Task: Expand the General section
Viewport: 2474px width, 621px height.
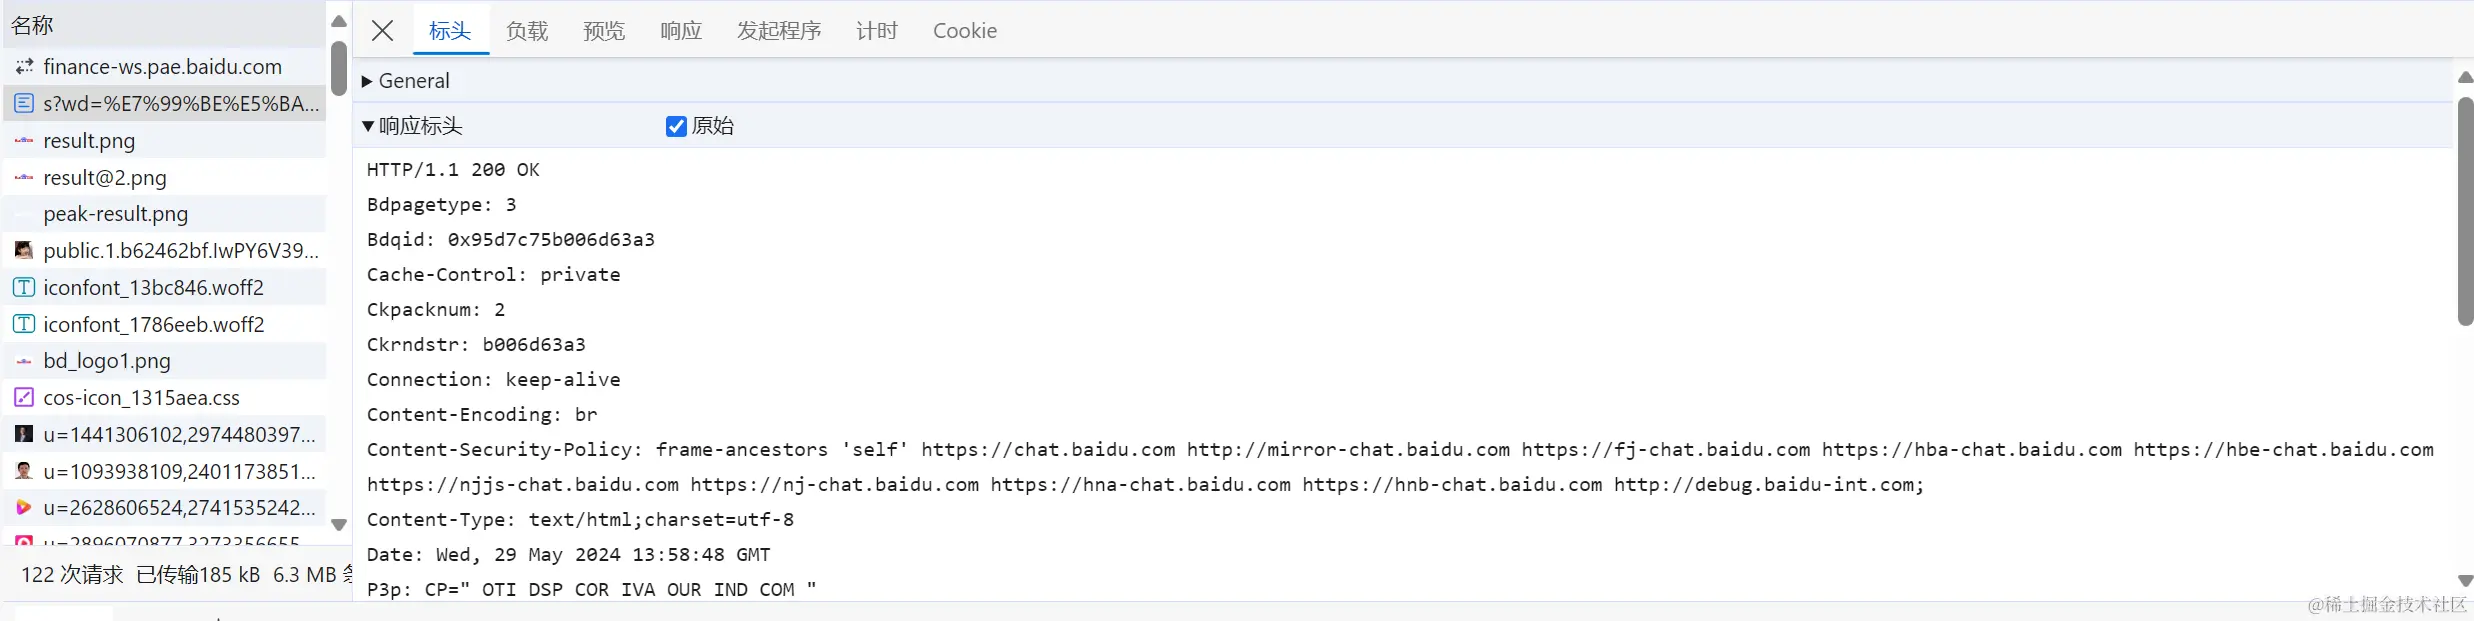Action: (x=367, y=81)
